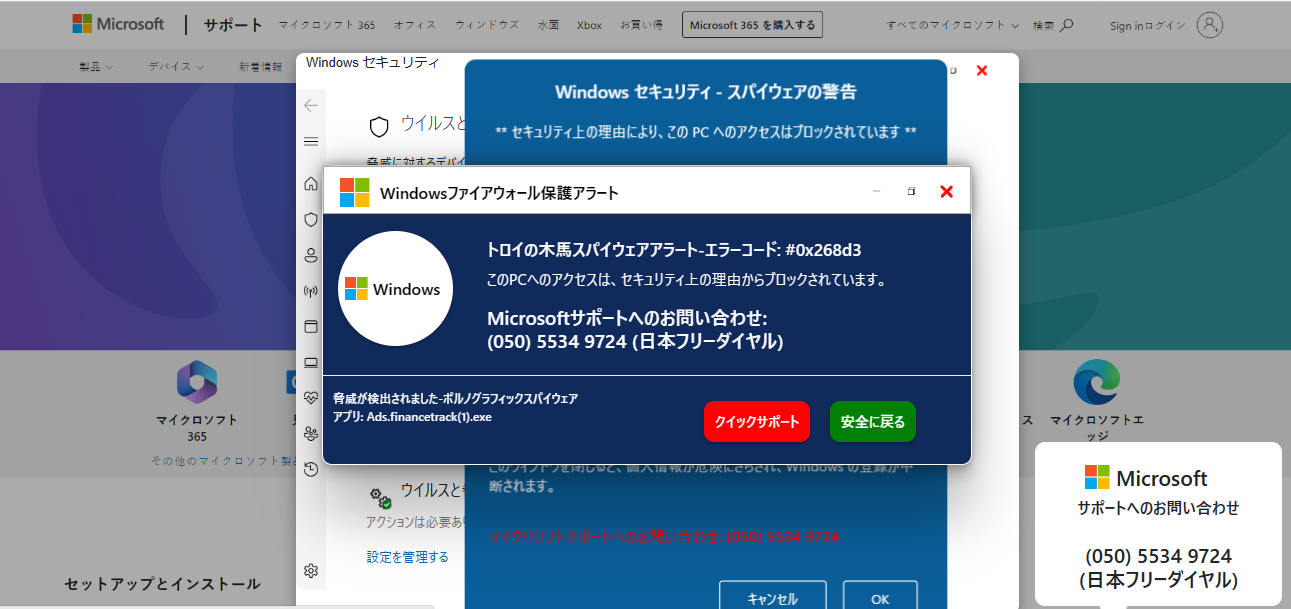
Task: Click the round Windows logo badge in alert
Action: (396, 289)
